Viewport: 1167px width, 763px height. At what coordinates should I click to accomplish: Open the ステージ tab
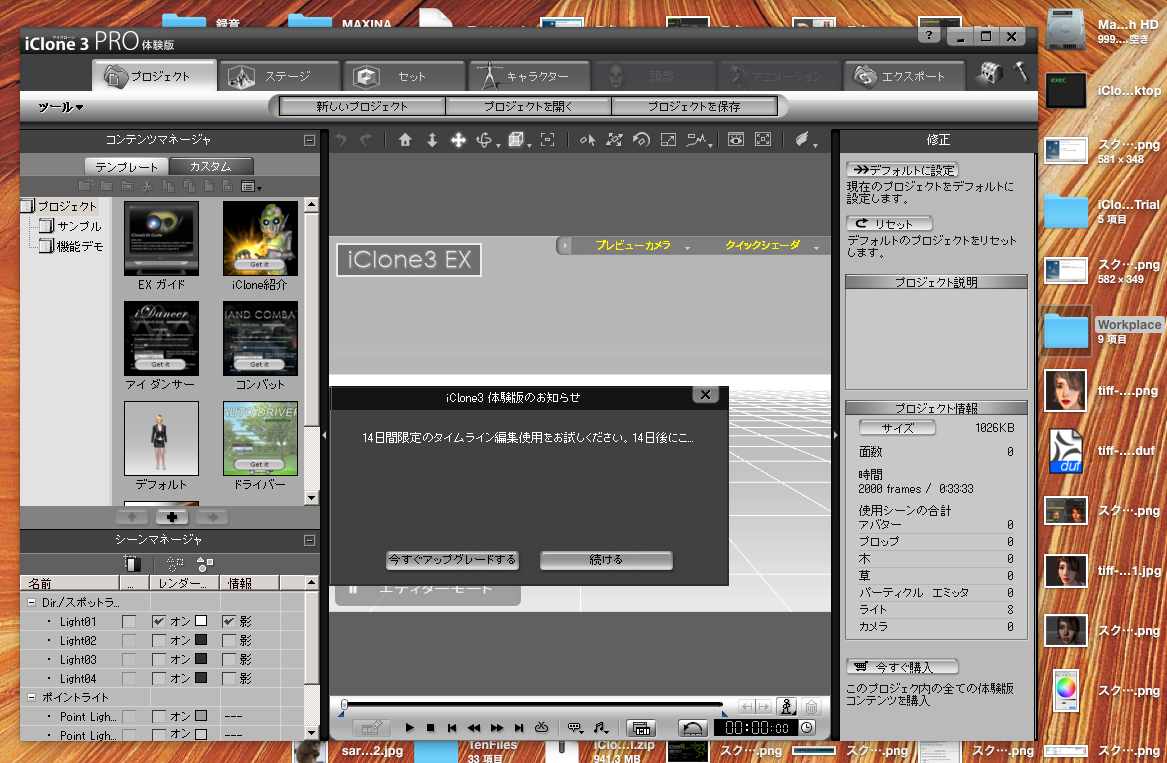coord(279,76)
